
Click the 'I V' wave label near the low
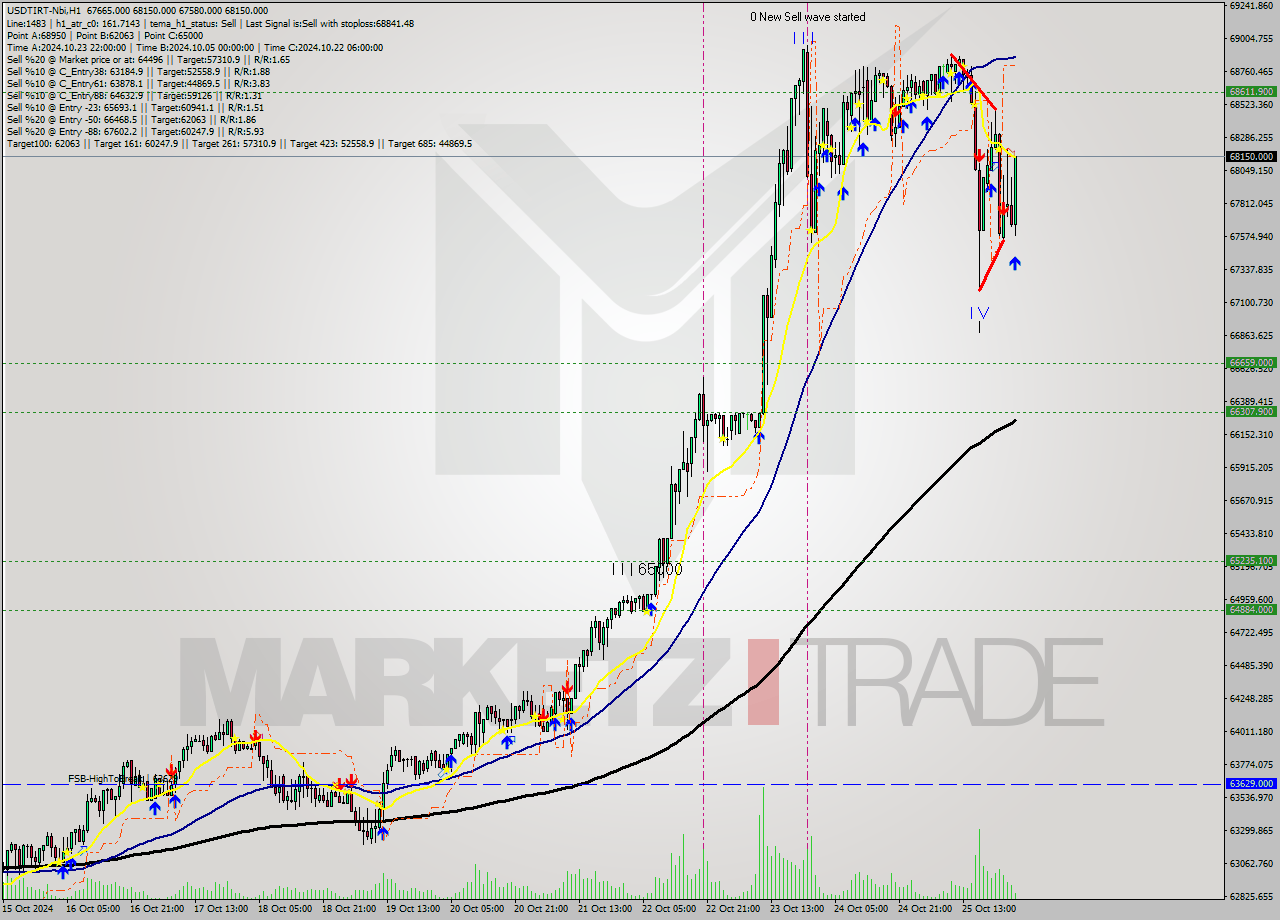(x=979, y=314)
